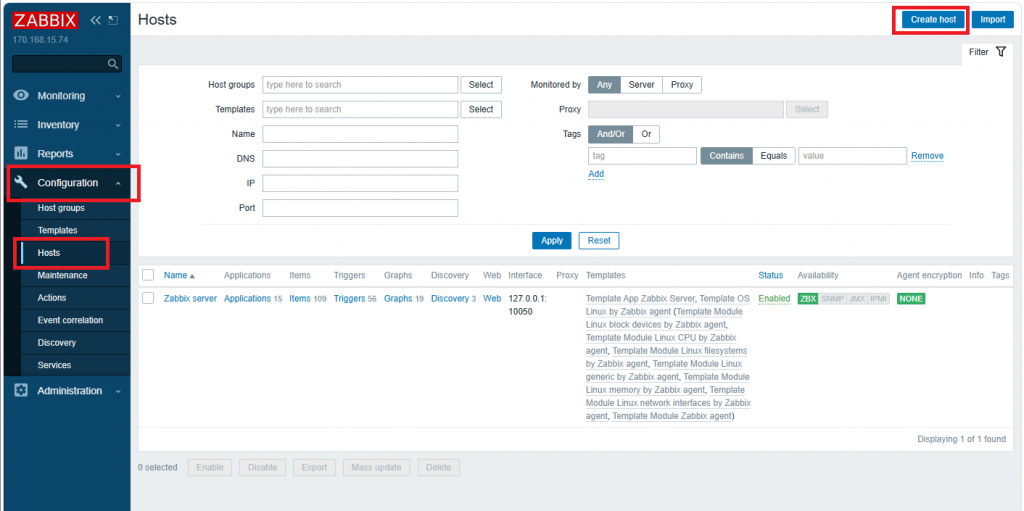Tick the select-all hosts checkbox
Image resolution: width=1024 pixels, height=511 pixels.
[x=148, y=275]
